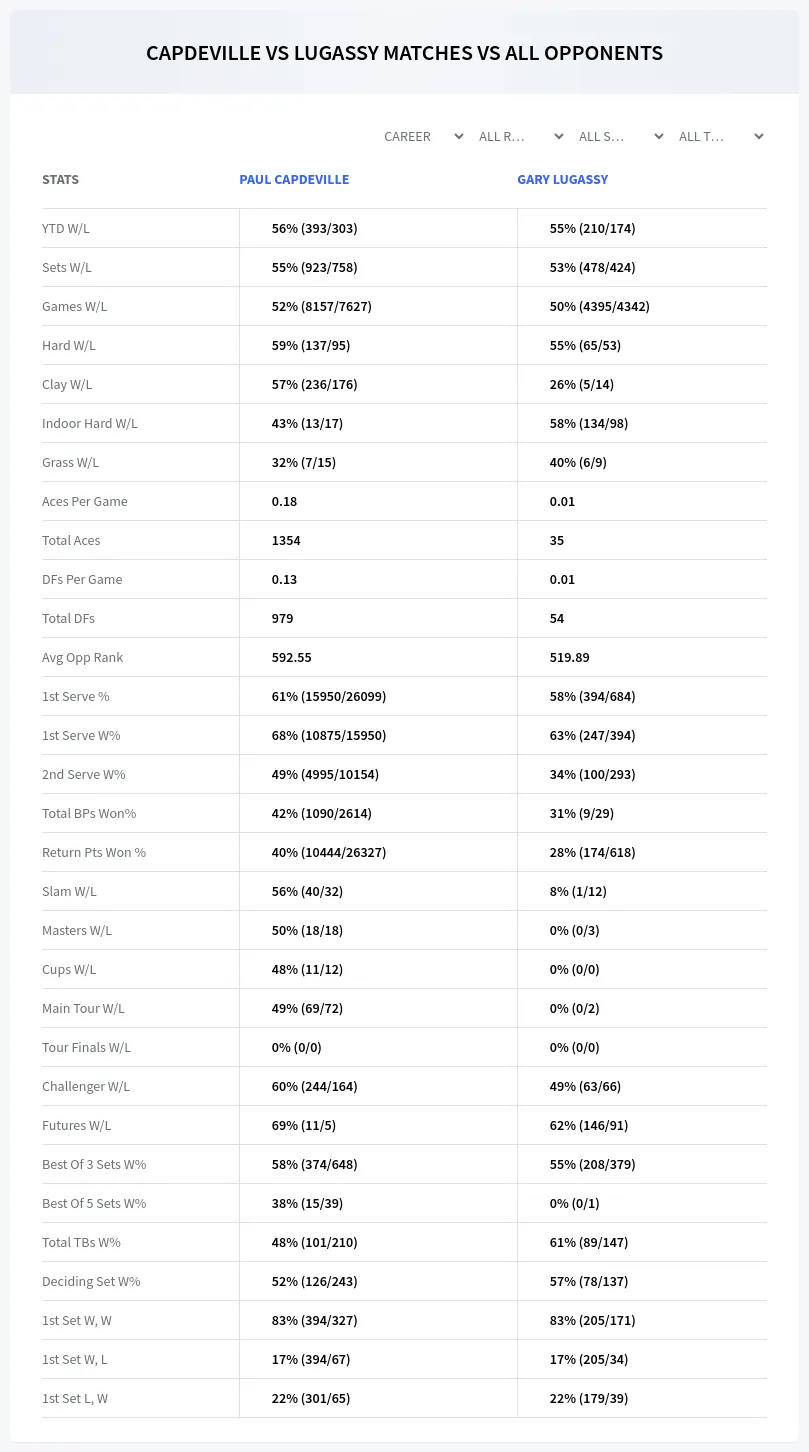Image resolution: width=809 pixels, height=1452 pixels.
Task: Select the Avg Opp Rank row label
Action: 83,657
